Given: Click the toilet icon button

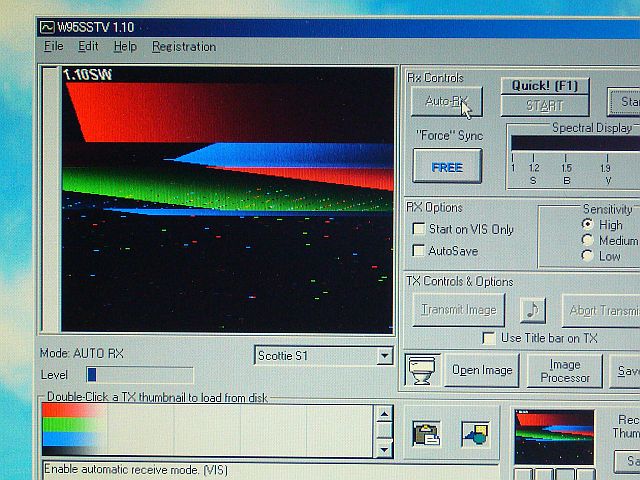Looking at the screenshot, I should (x=422, y=369).
